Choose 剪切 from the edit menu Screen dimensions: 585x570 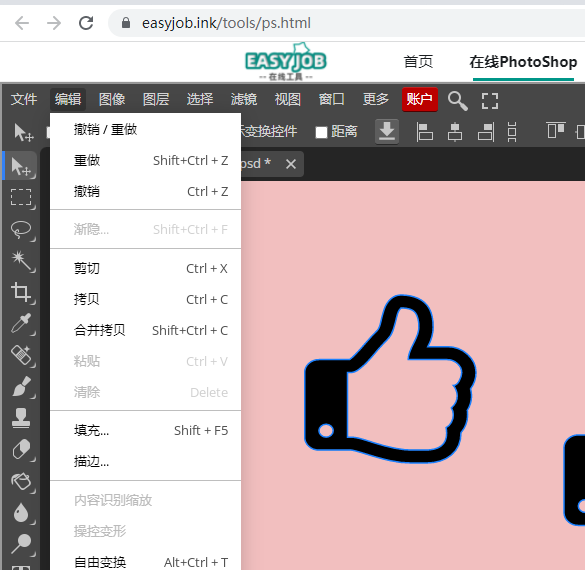click(146, 268)
